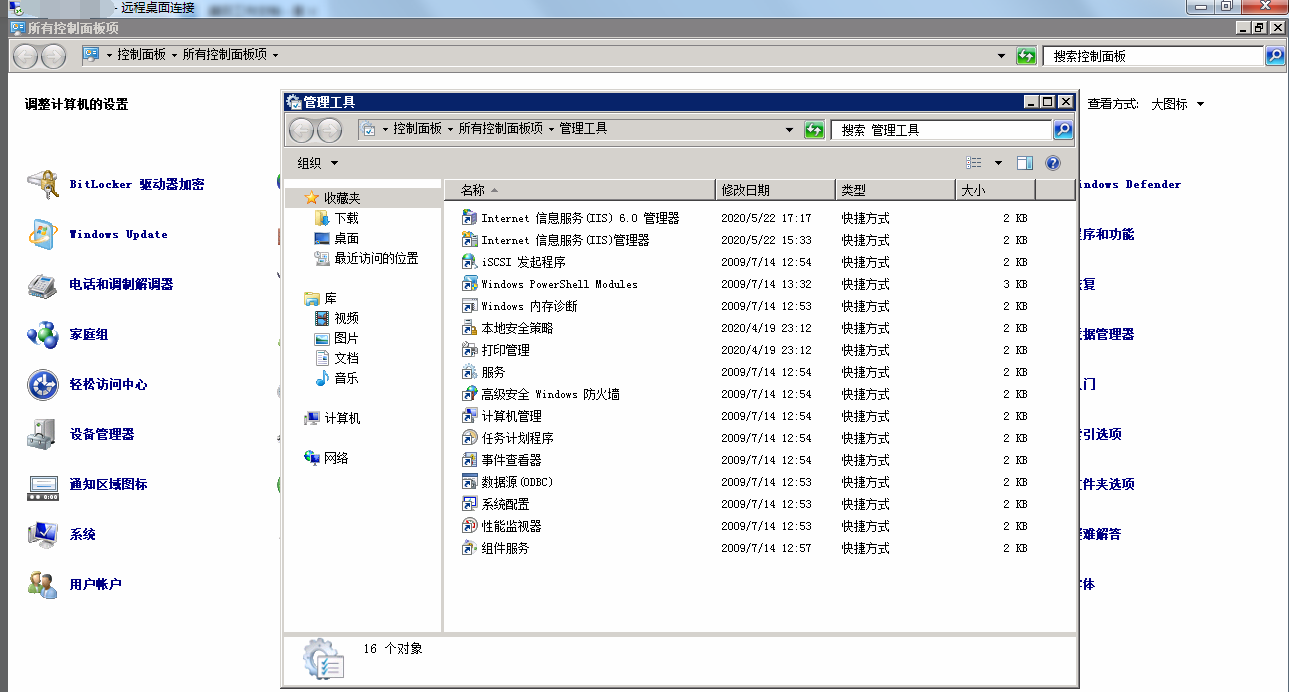The width and height of the screenshot is (1289, 692).
Task: Select the 本地安全策略 shortcut icon
Action: tap(470, 328)
